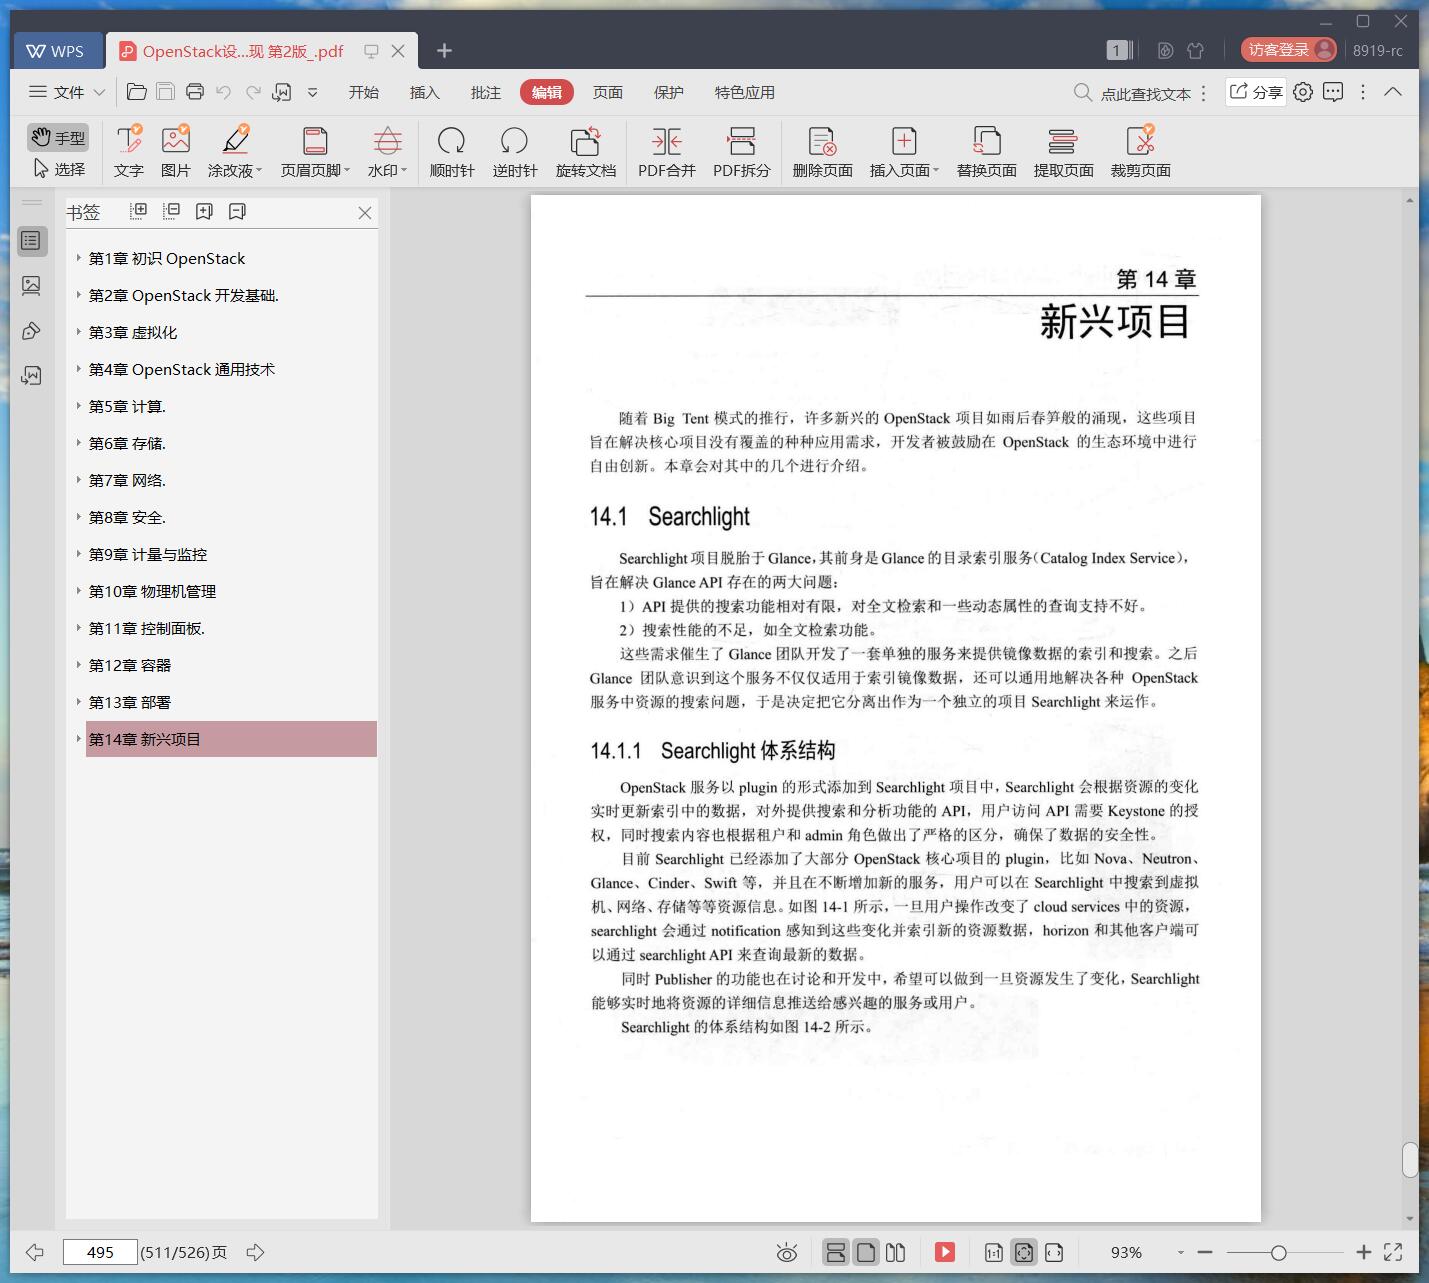Switch to the 特色应用 tab
The width and height of the screenshot is (1429, 1283).
pos(744,92)
